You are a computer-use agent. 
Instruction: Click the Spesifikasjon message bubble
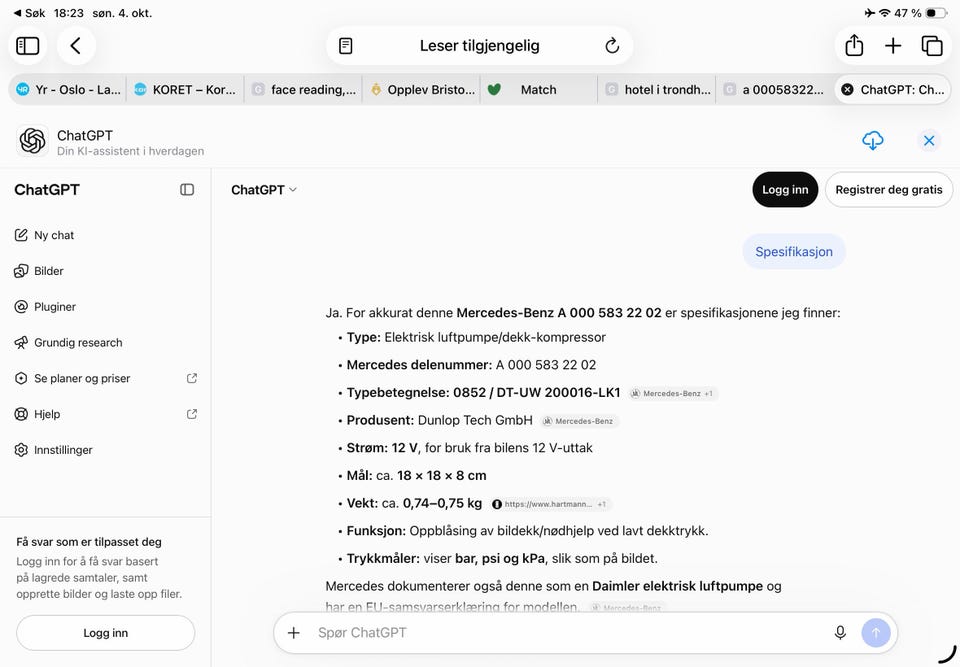click(793, 252)
